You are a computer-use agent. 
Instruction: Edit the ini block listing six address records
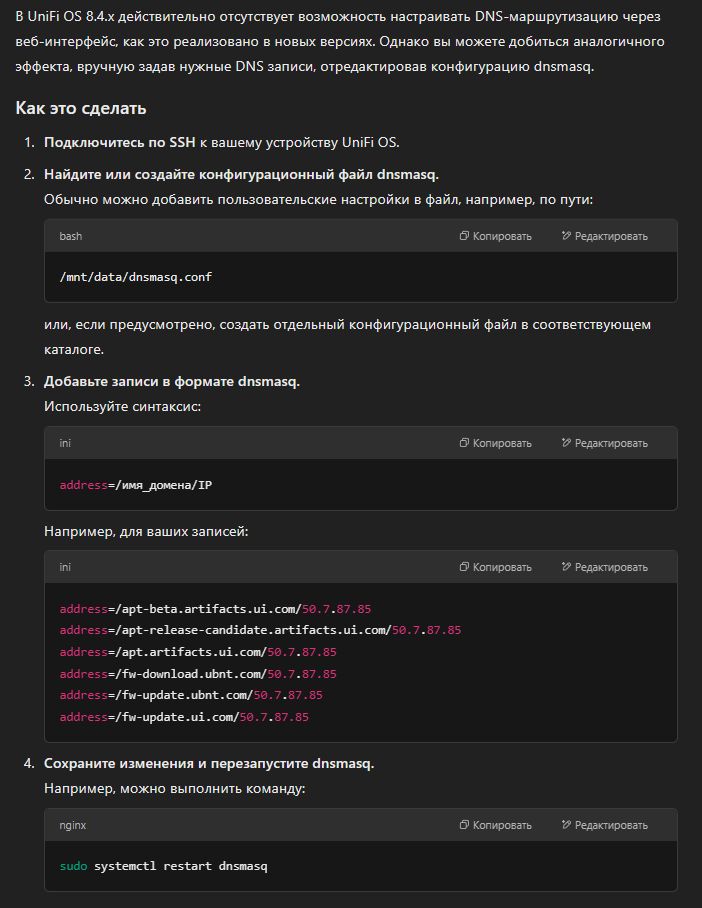tap(605, 567)
